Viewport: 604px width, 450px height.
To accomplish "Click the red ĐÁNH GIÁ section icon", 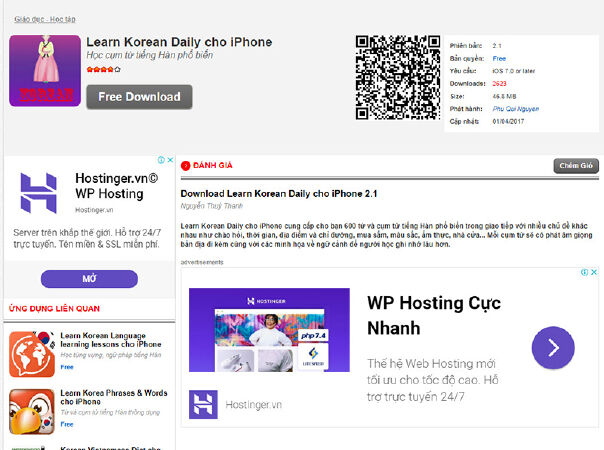I will (185, 166).
